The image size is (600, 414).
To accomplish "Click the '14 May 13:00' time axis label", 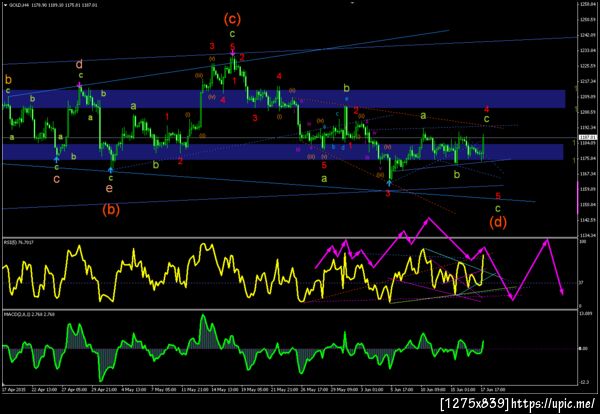I will 224,390.
